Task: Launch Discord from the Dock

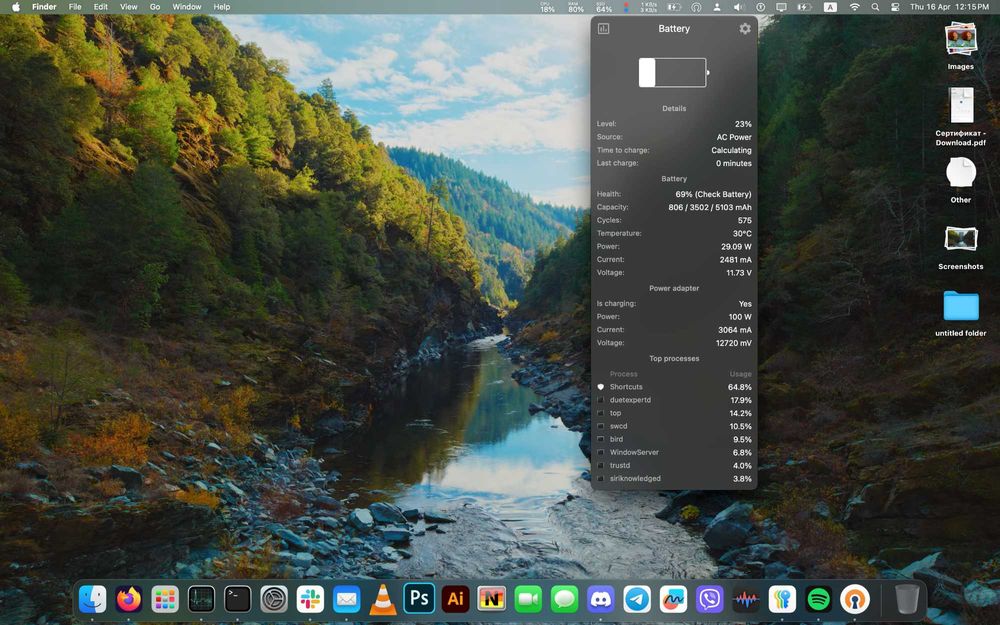Action: (601, 599)
